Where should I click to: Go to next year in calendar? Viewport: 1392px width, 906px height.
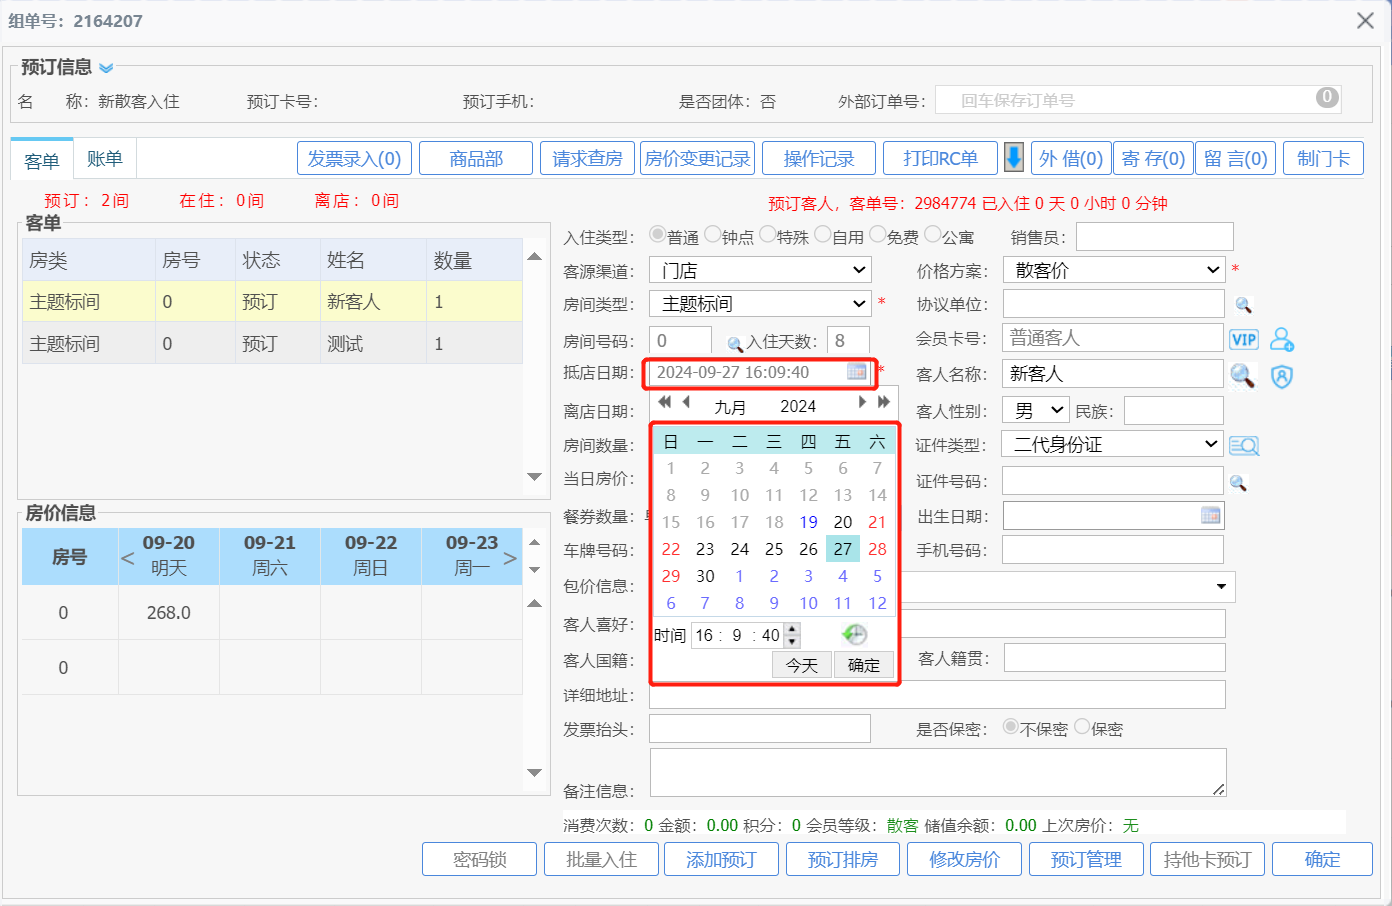pos(883,402)
